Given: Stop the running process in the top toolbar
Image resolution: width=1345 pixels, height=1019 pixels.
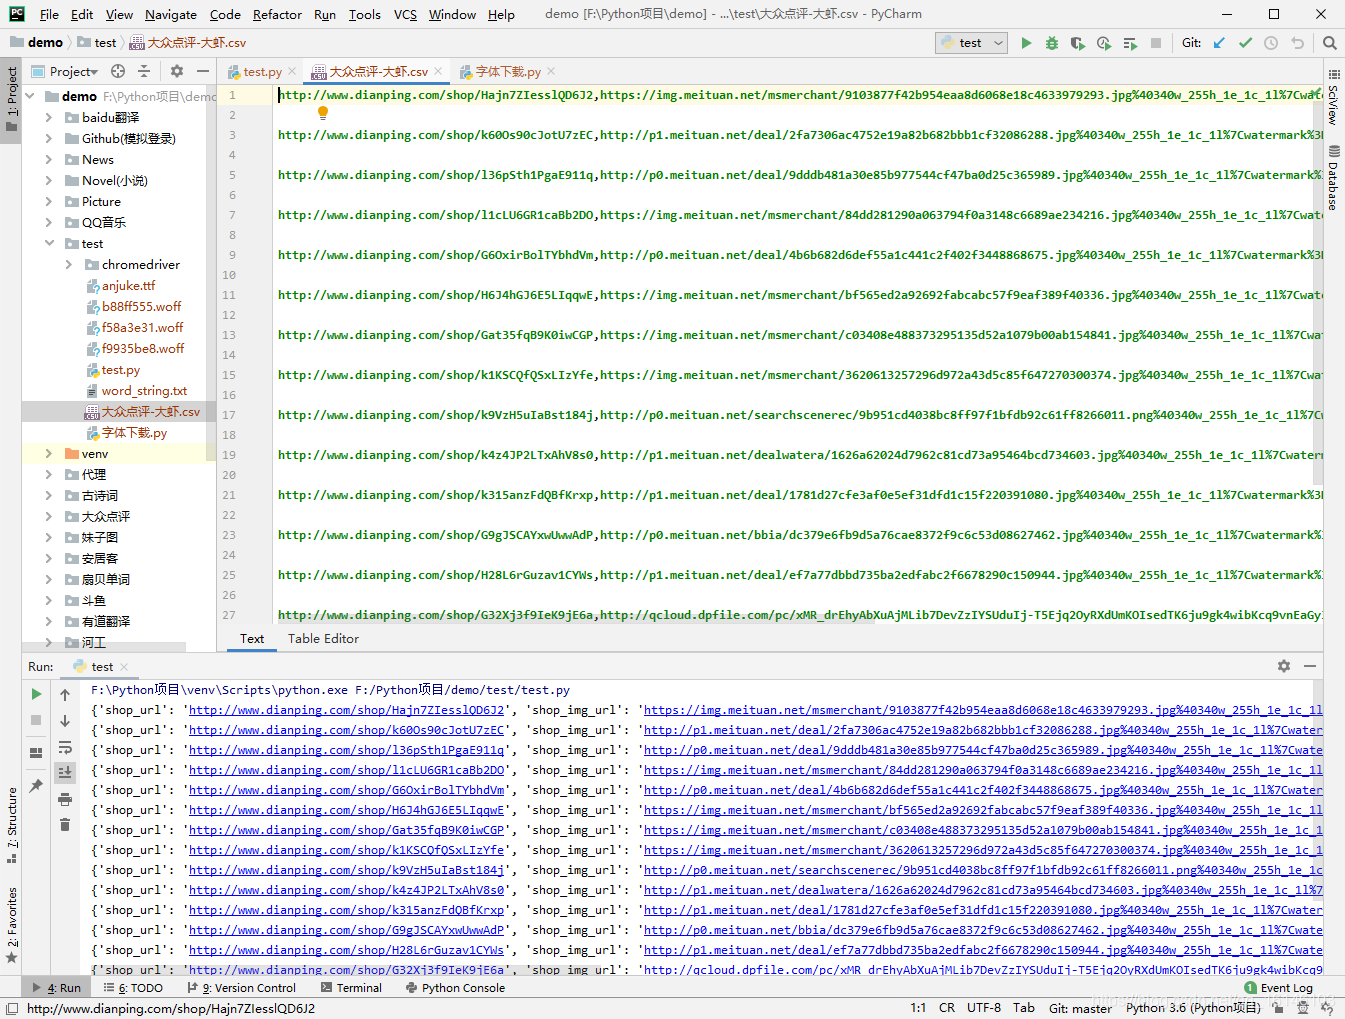Looking at the screenshot, I should [x=1156, y=43].
